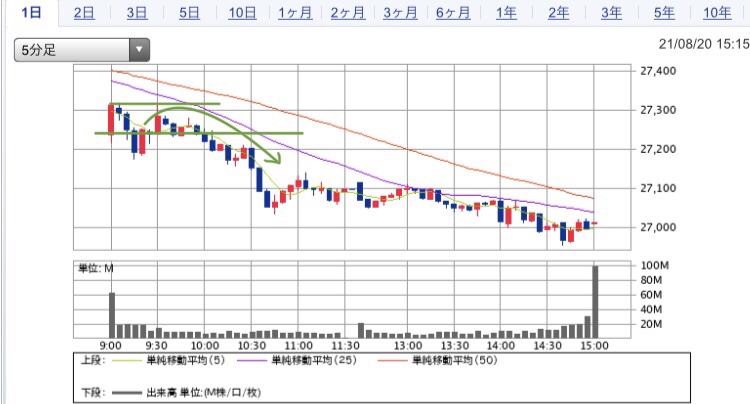Click the 15:00 time axis label
This screenshot has width=750, height=404.
pos(594,346)
